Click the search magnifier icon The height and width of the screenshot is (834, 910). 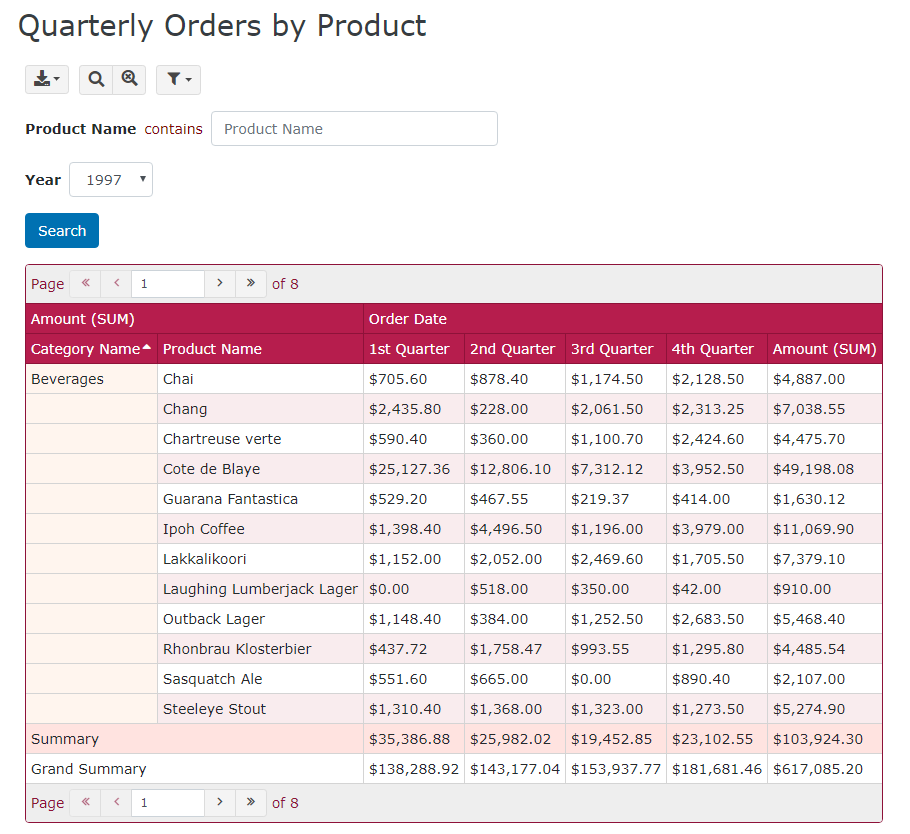96,80
